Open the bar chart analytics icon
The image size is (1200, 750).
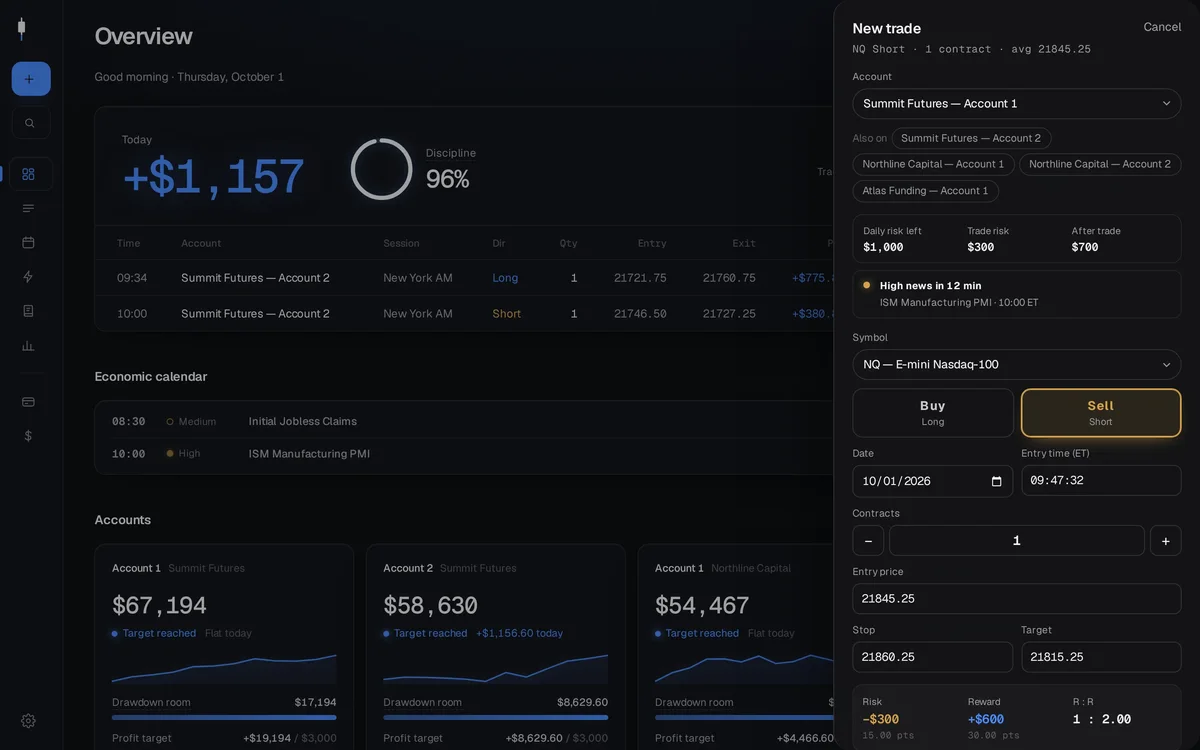point(28,345)
